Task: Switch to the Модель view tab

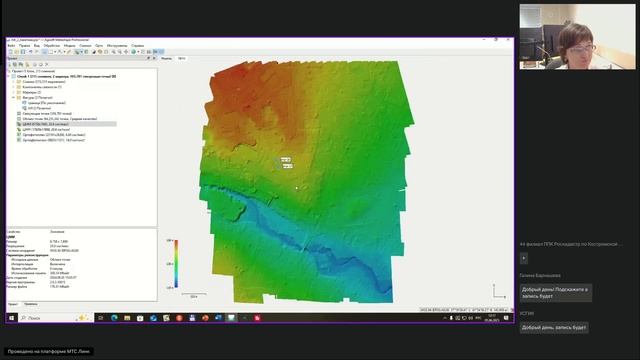Action: 167,58
